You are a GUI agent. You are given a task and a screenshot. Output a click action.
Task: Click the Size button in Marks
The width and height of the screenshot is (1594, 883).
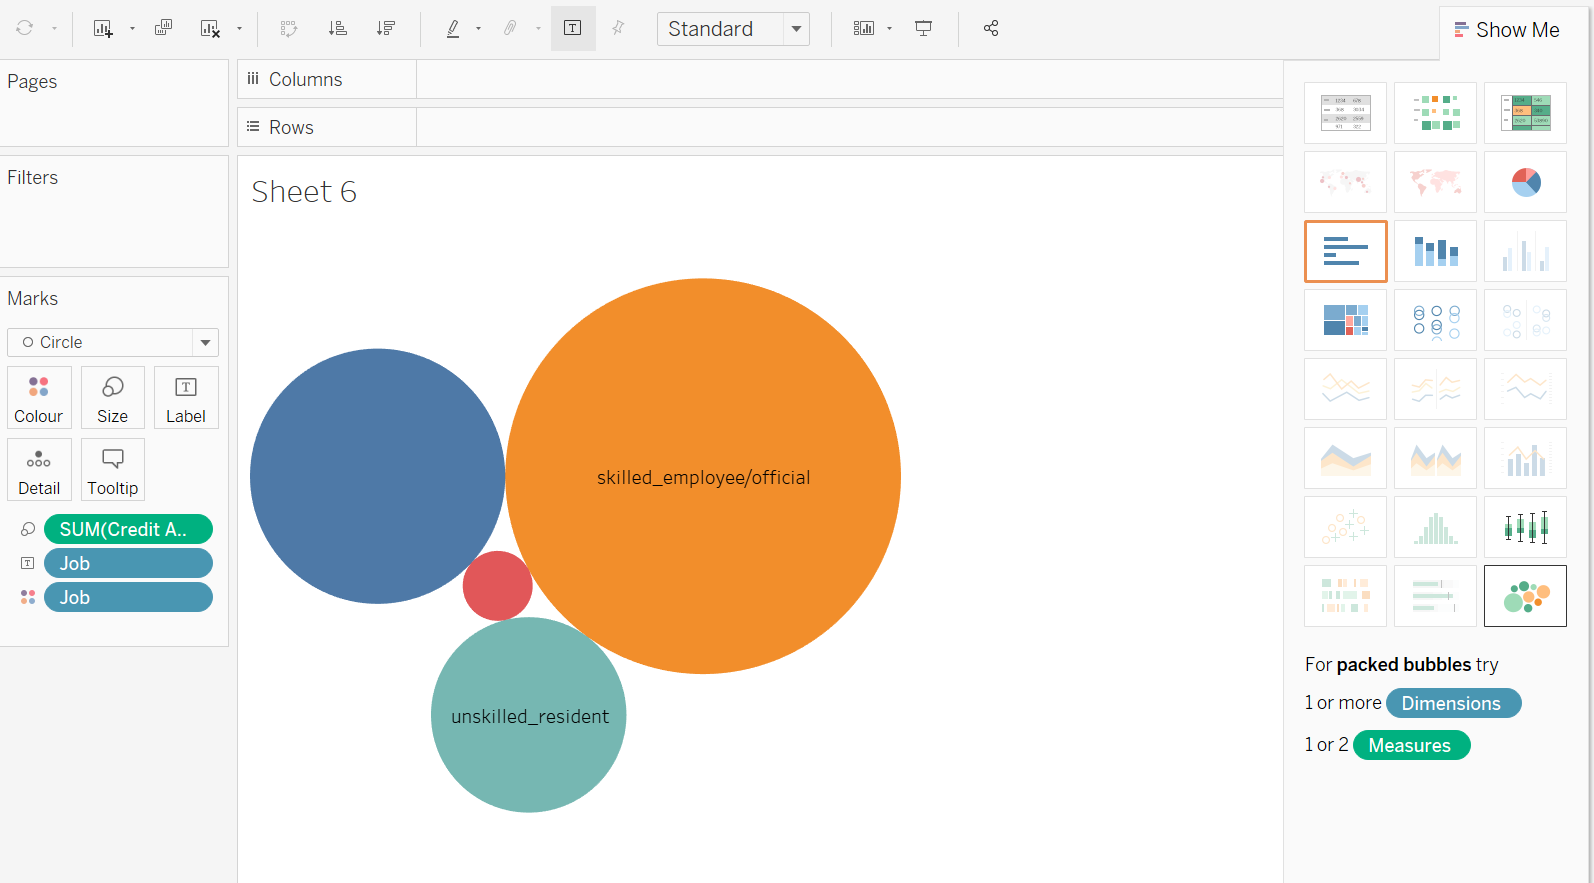click(113, 398)
